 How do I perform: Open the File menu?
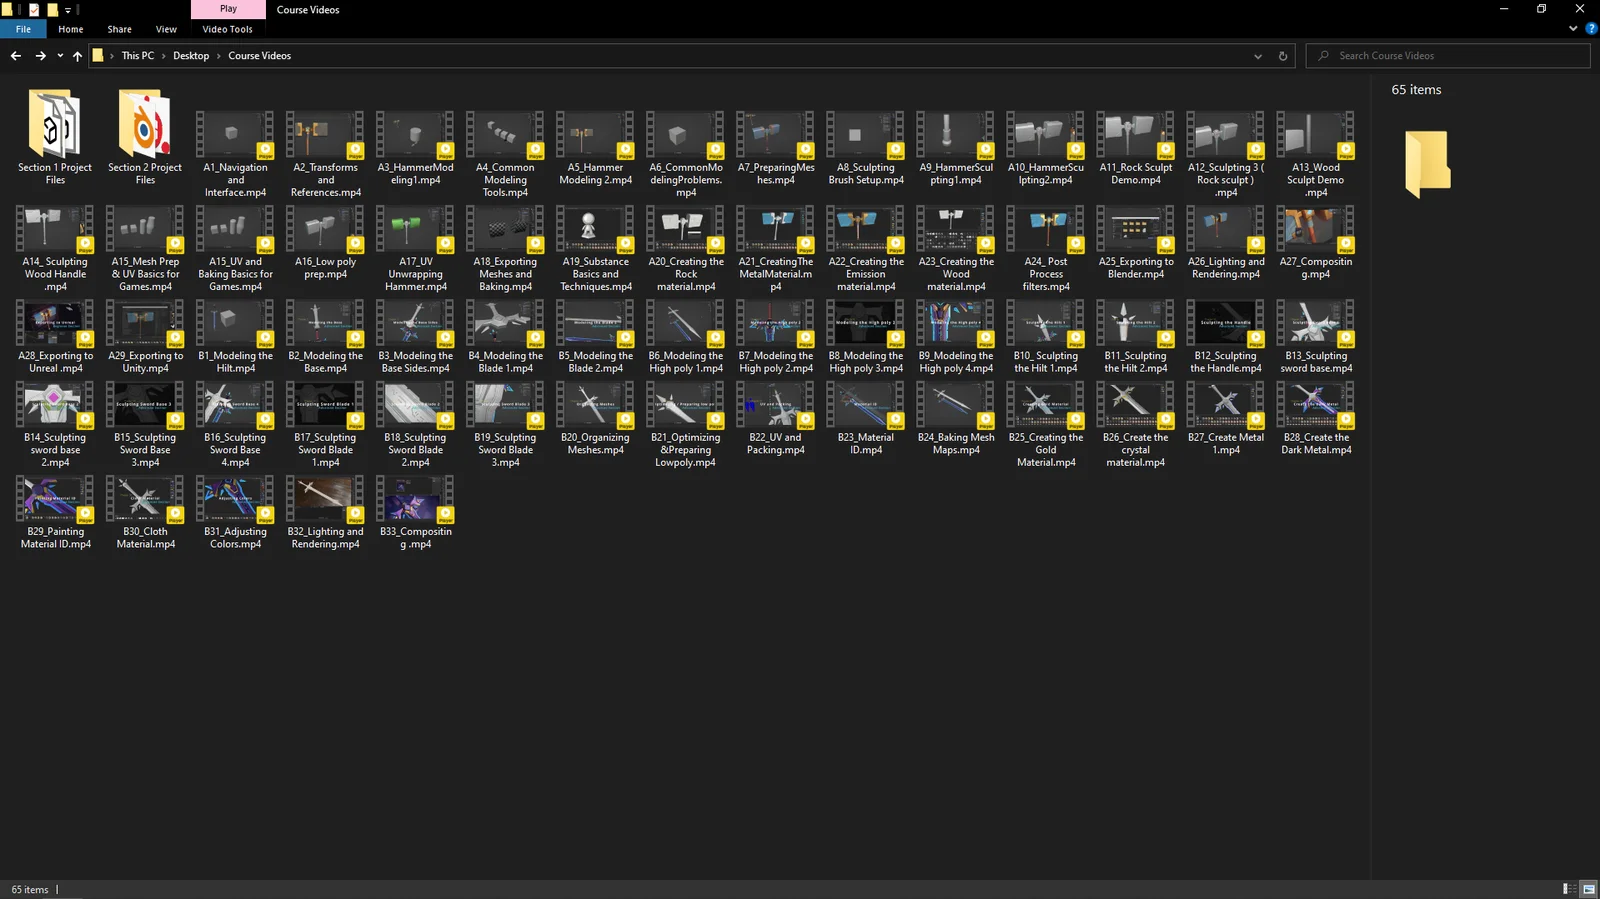point(23,29)
